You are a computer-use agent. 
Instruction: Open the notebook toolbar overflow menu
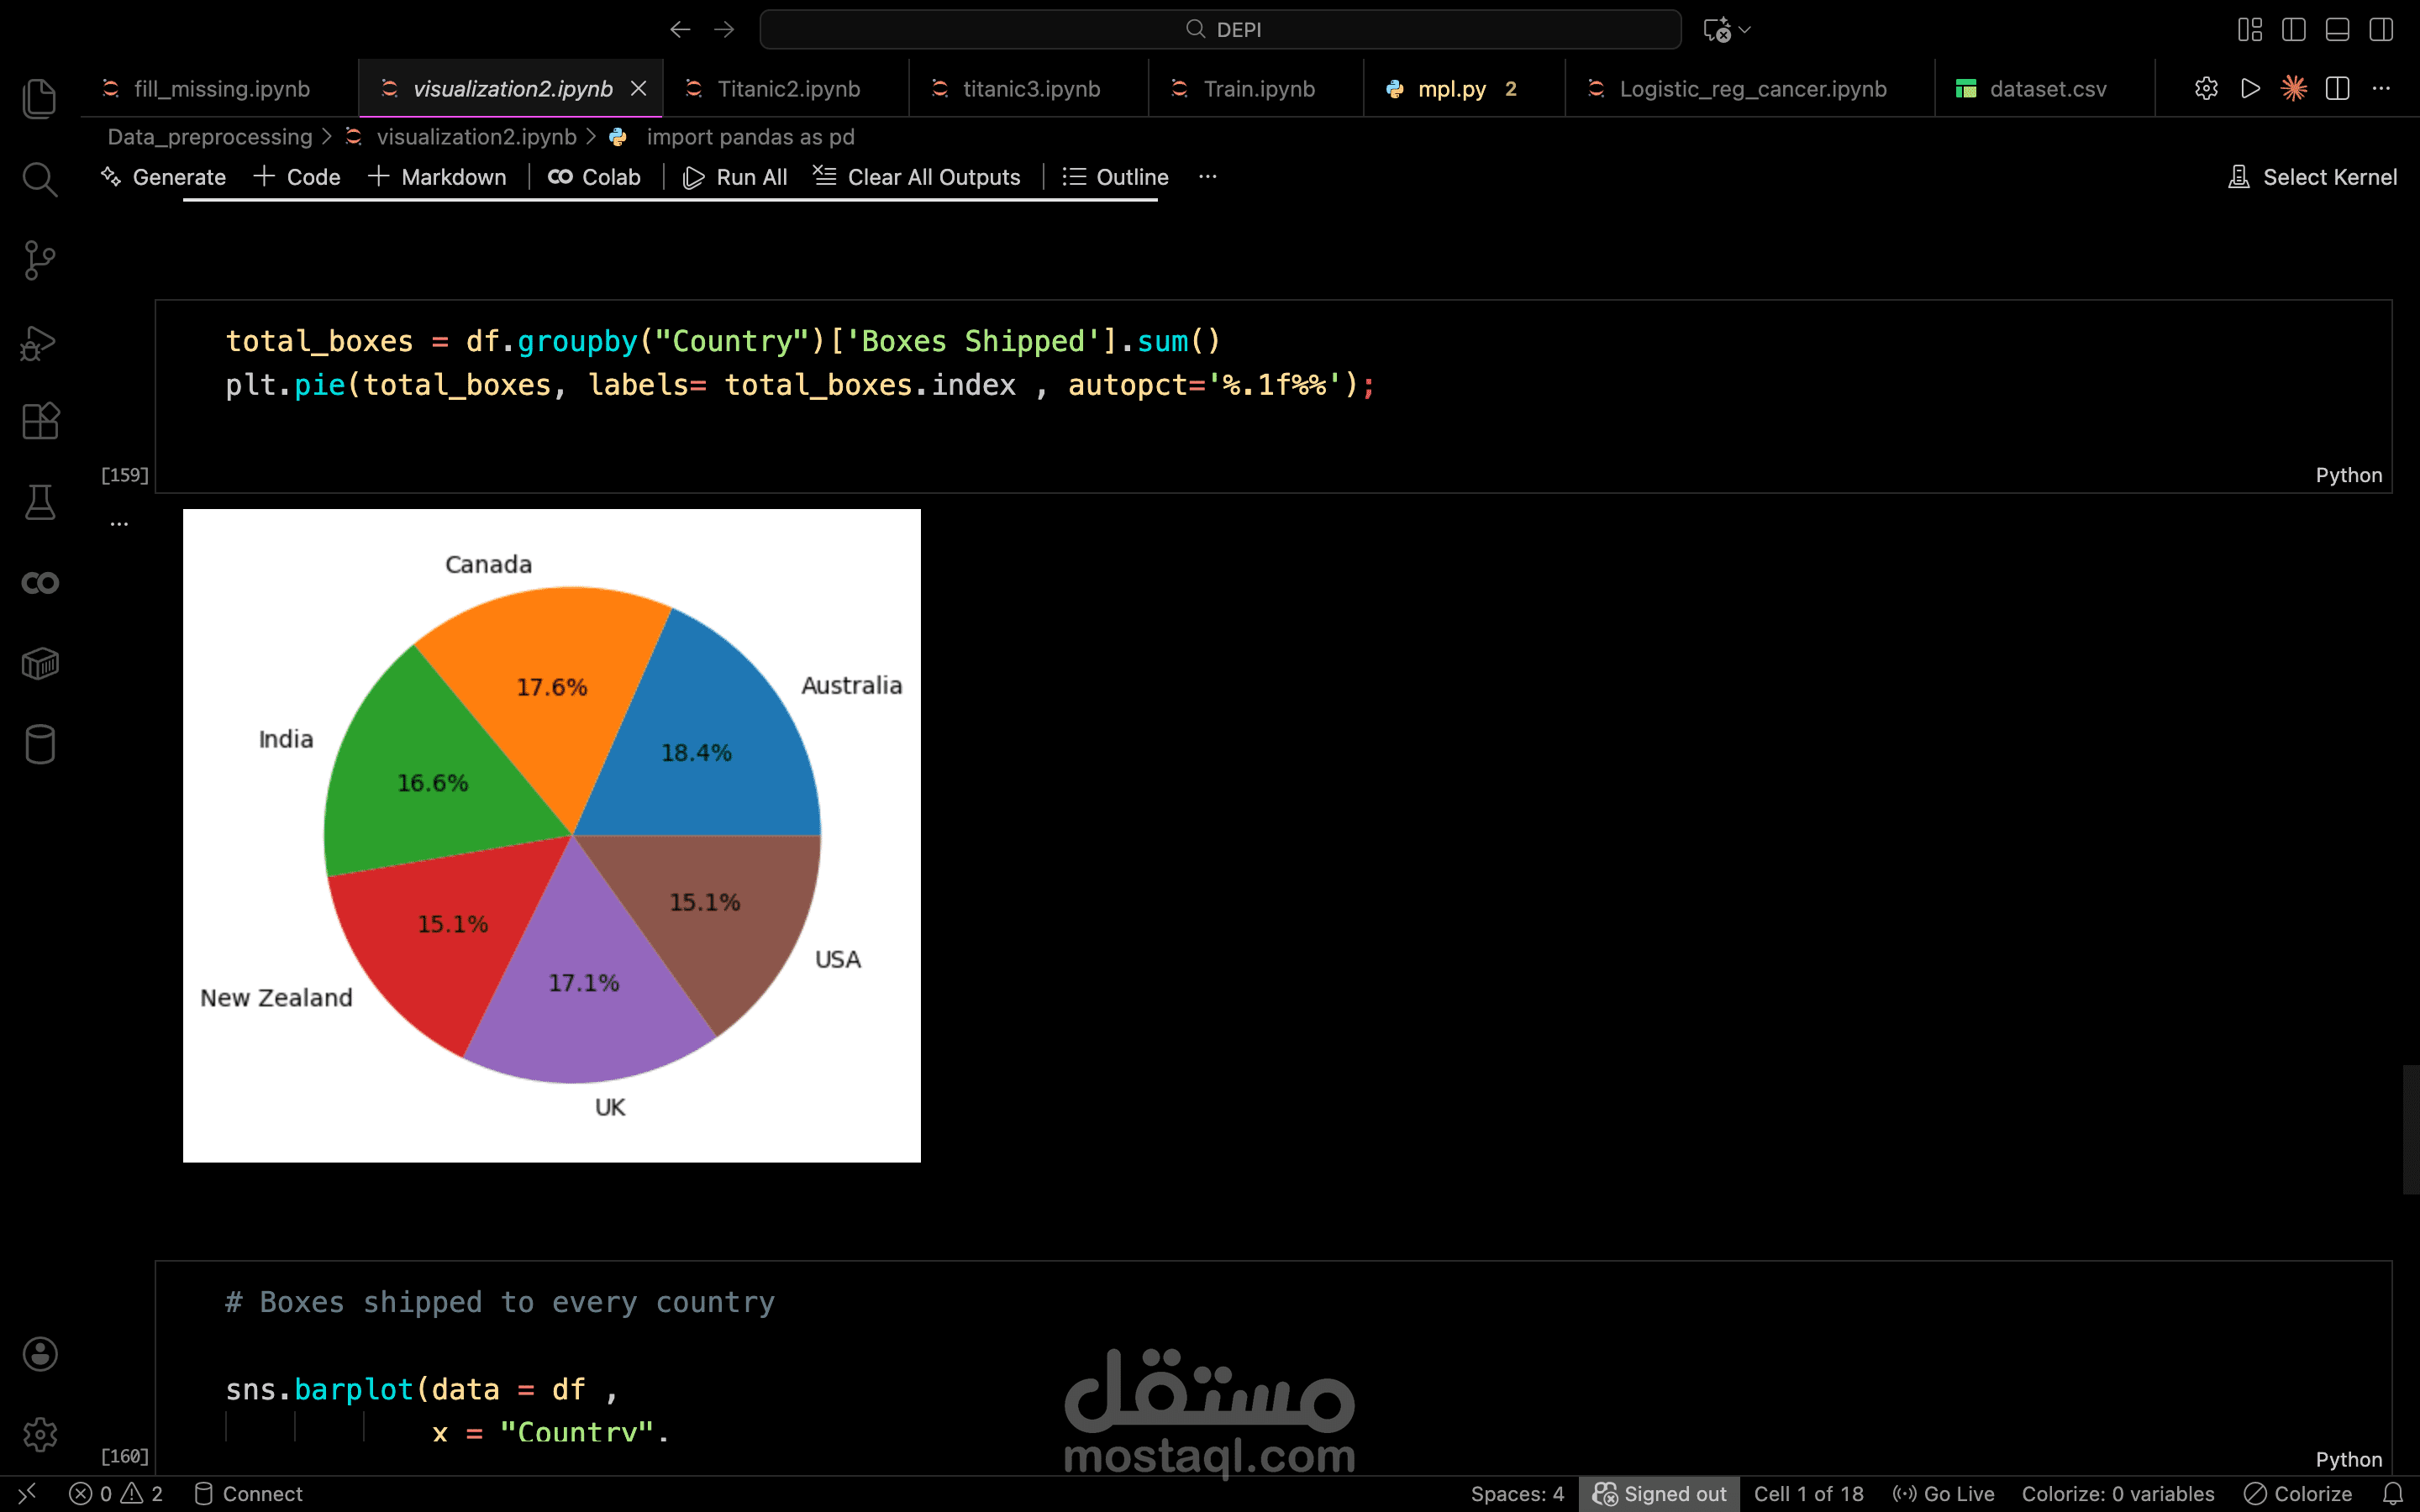click(1207, 177)
